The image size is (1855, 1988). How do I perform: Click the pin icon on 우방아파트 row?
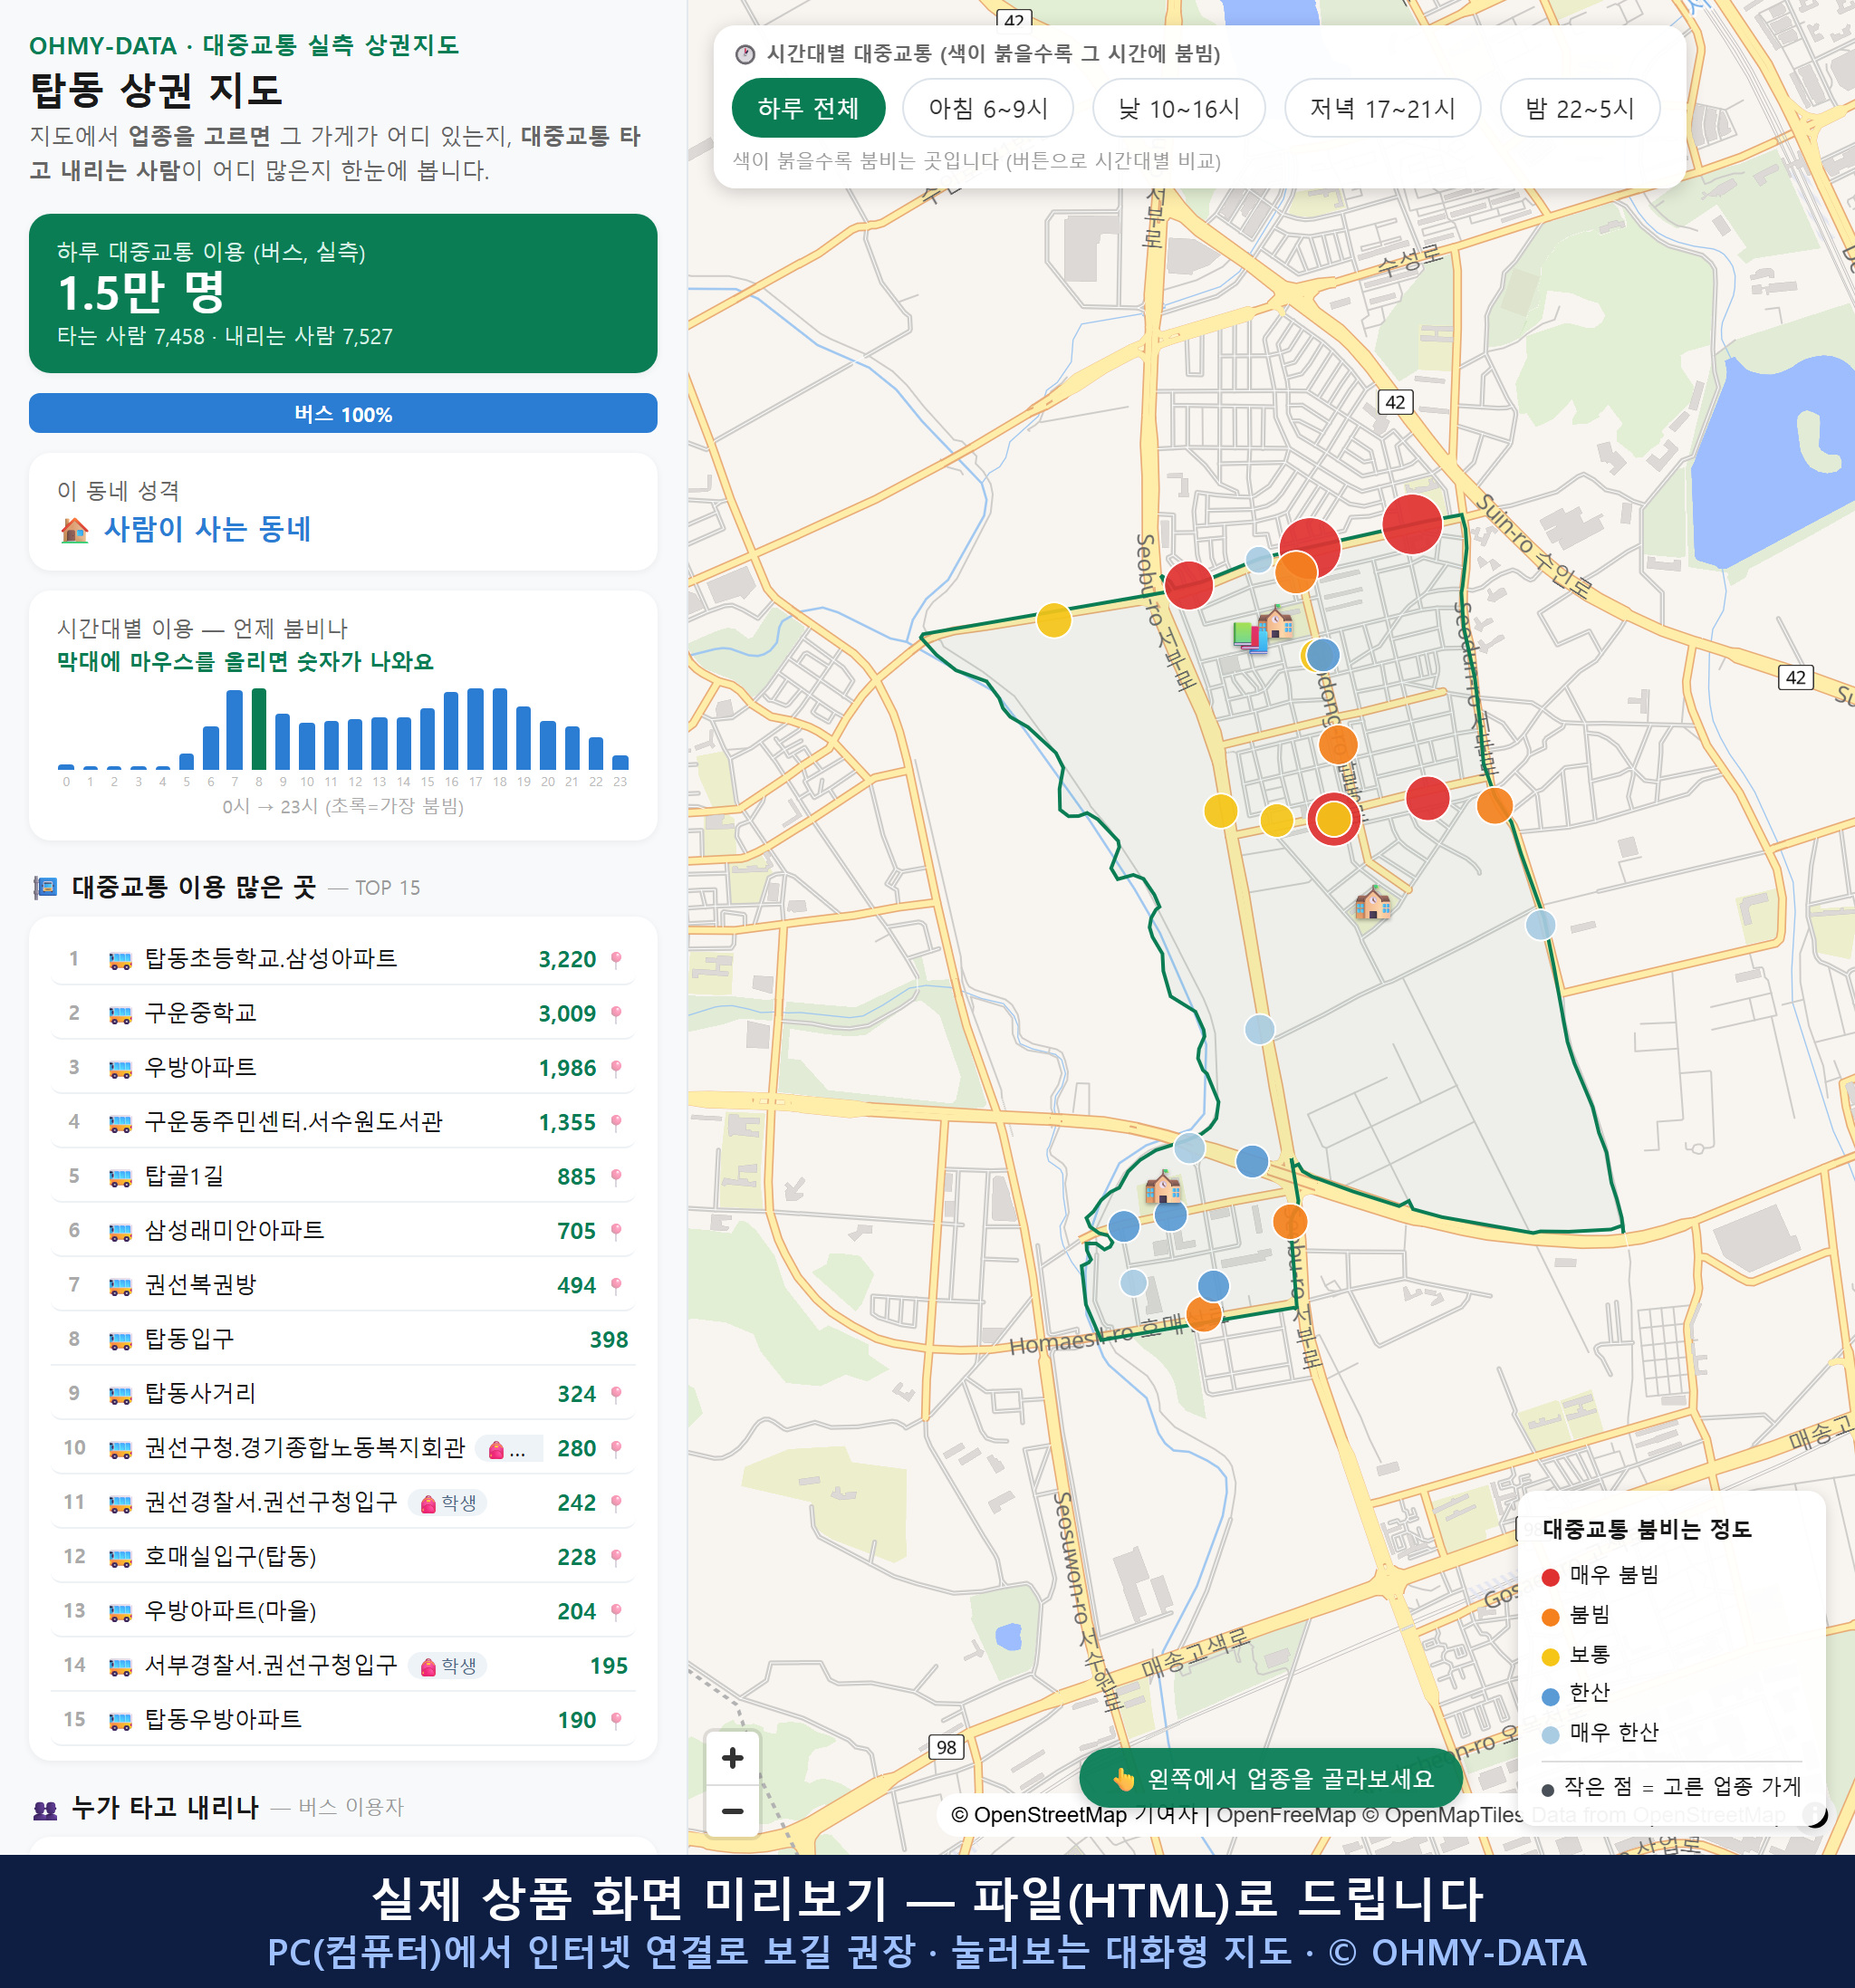tap(616, 1068)
